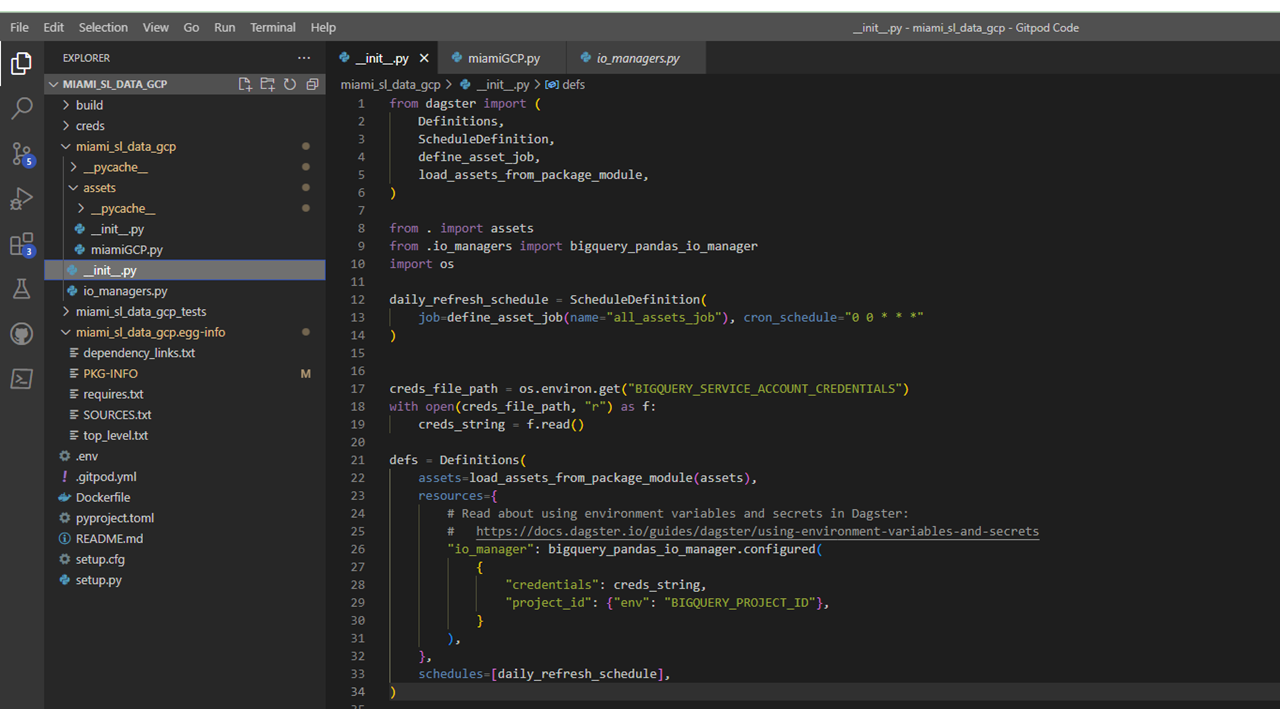
Task: Open io_managers.py in the file tree
Action: tap(185, 291)
